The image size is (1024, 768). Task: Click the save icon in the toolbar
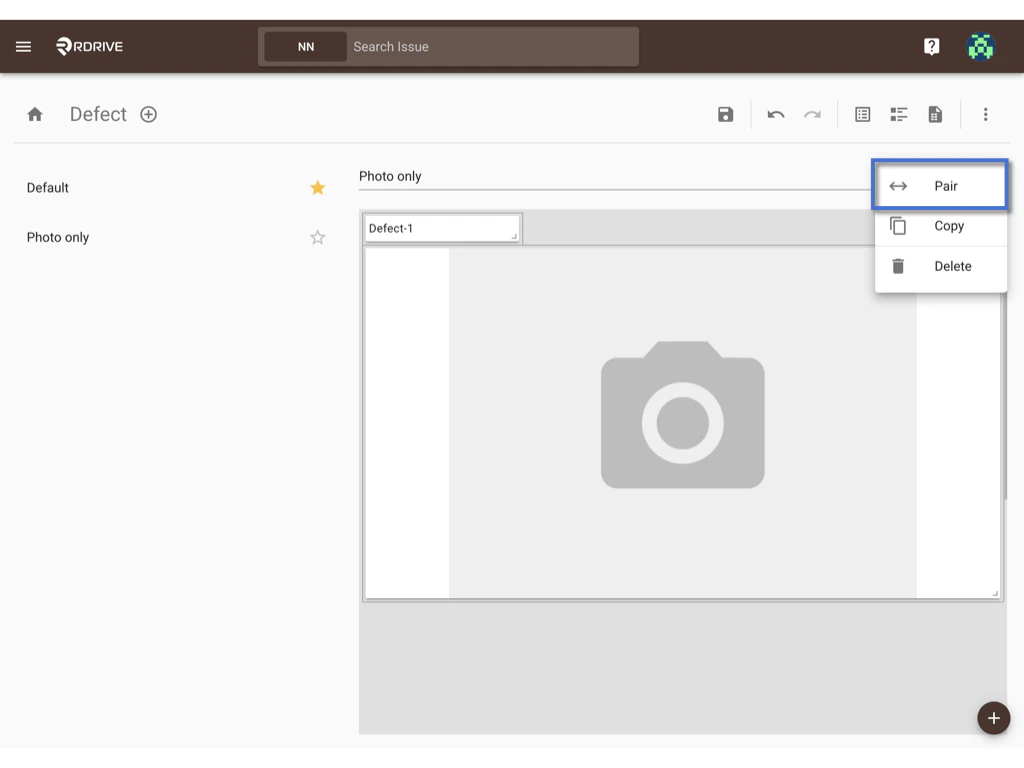tap(724, 114)
